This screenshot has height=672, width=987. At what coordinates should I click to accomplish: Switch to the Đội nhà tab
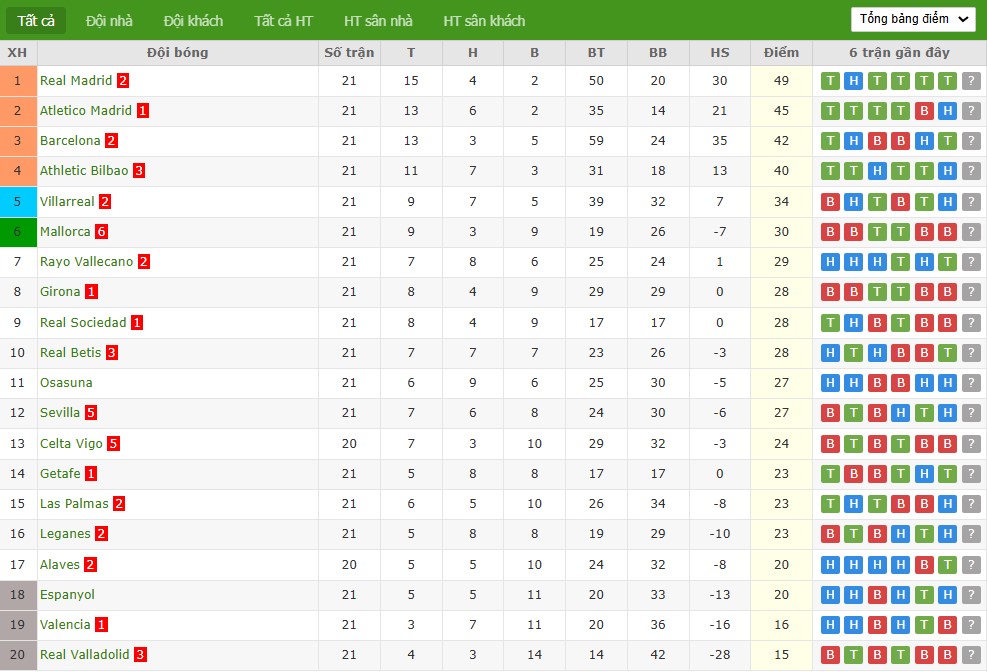pyautogui.click(x=109, y=21)
